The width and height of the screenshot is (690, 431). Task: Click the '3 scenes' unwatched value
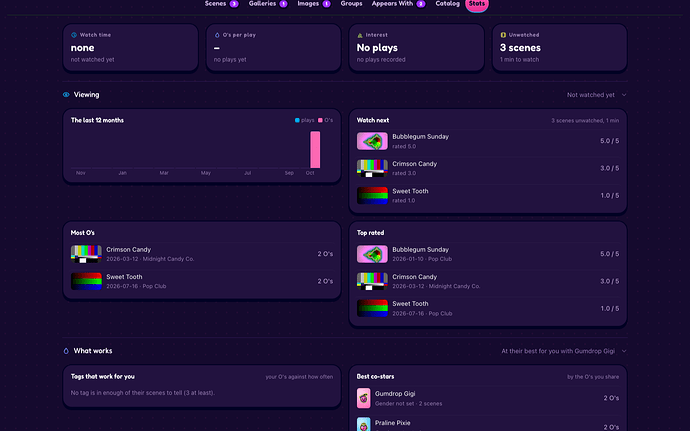click(520, 48)
